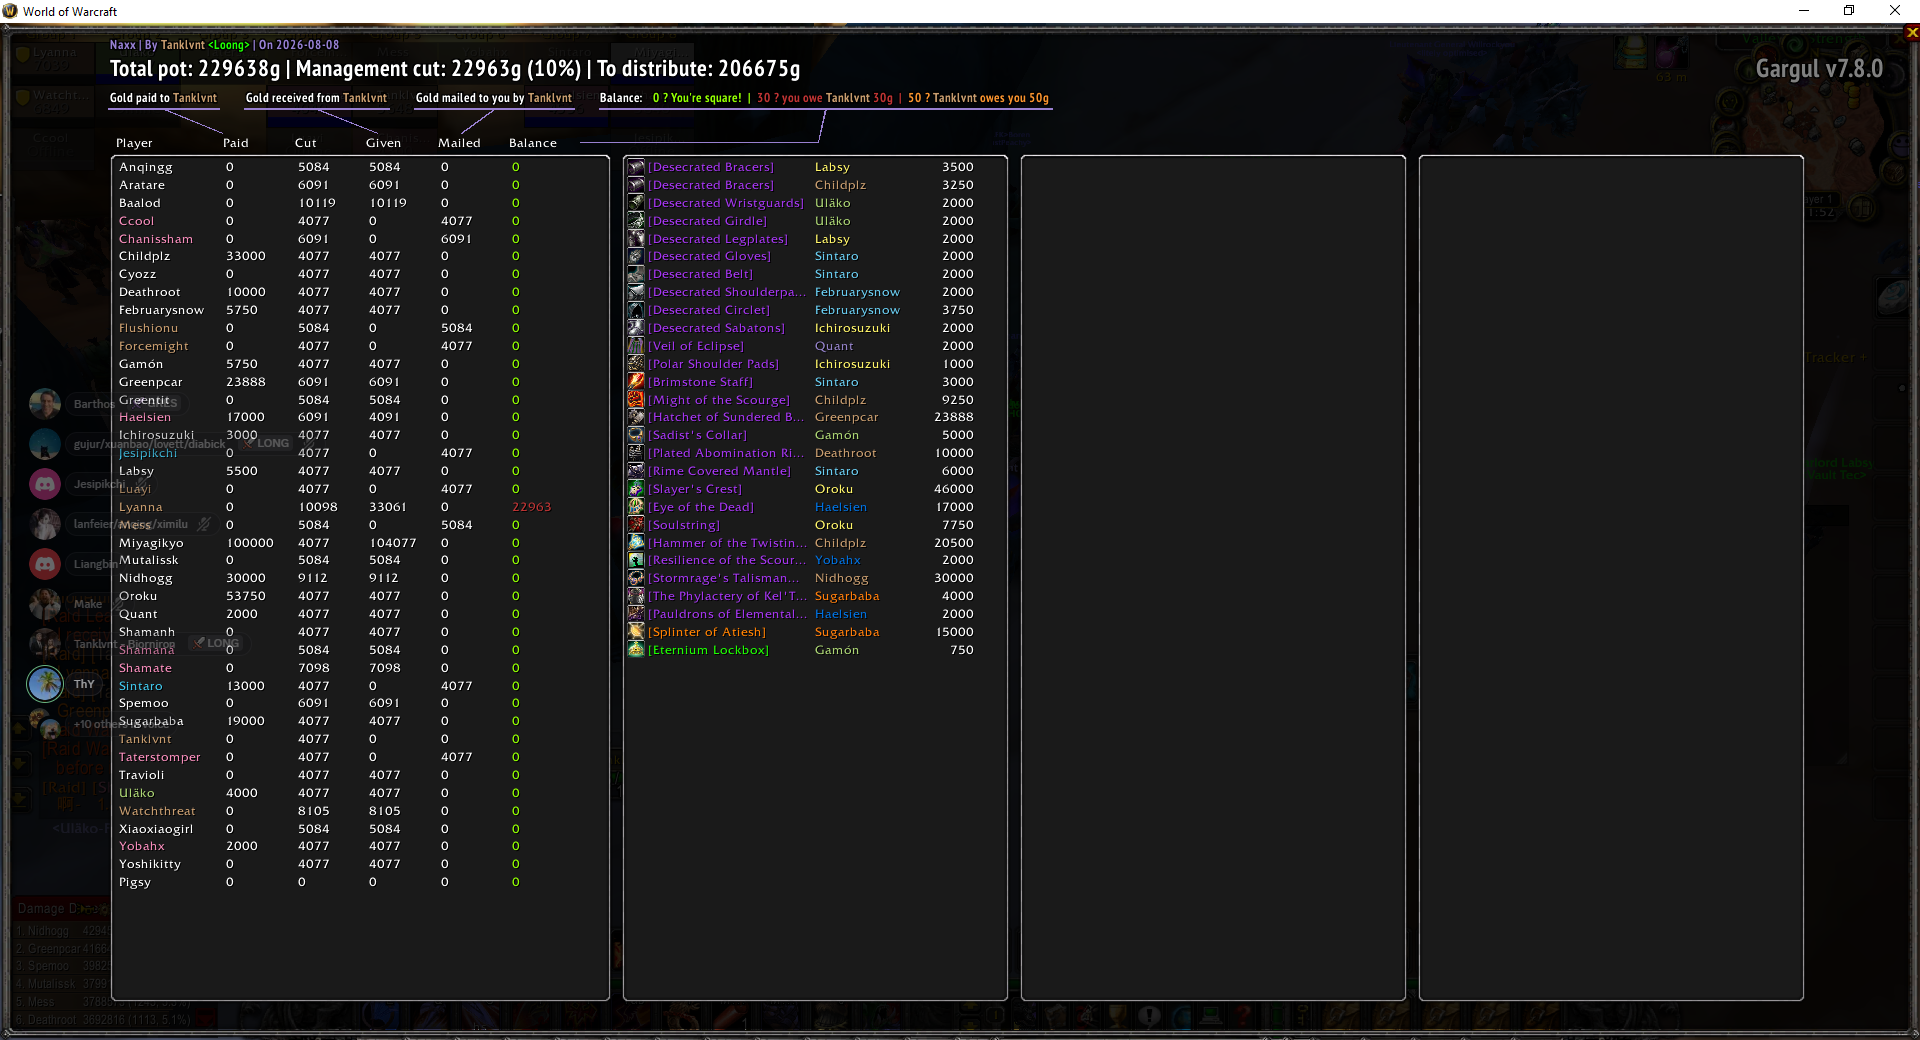Click the '46000' price for Slayer's Crest
The height and width of the screenshot is (1040, 1920).
pos(954,489)
